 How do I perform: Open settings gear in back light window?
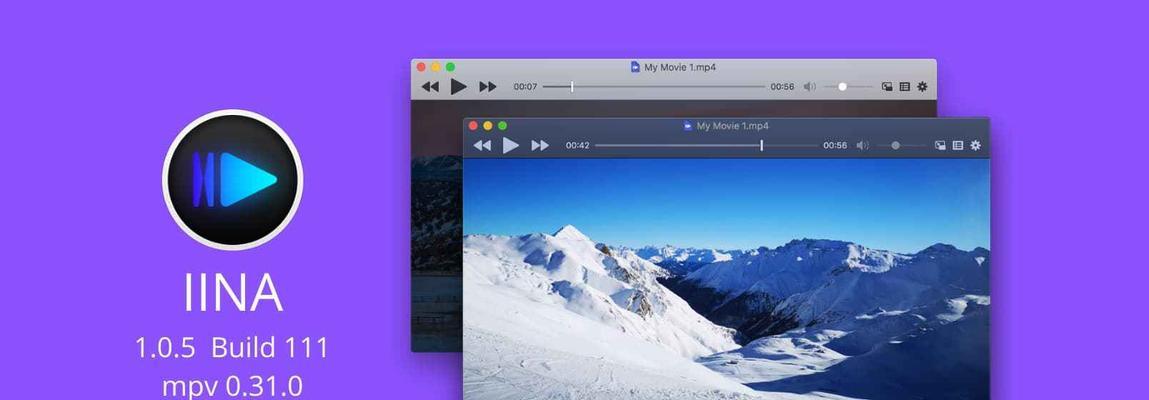[x=923, y=86]
